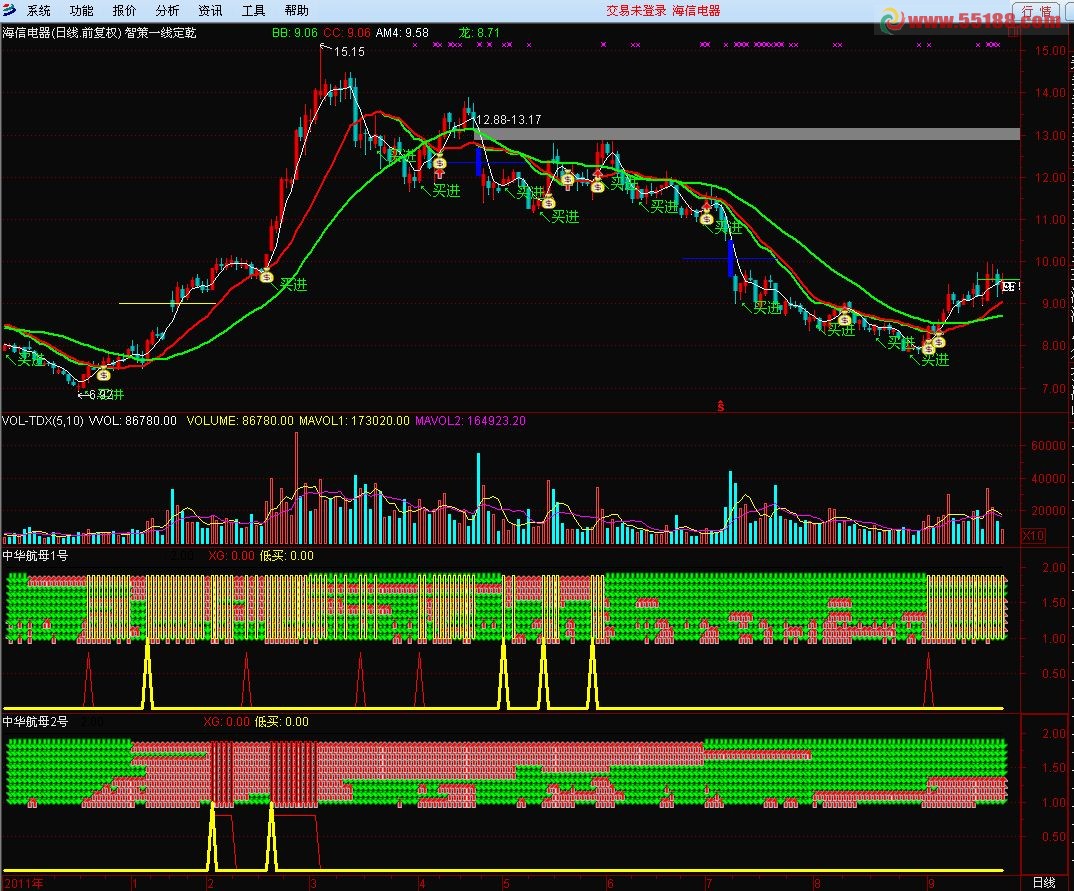The width and height of the screenshot is (1074, 891).
Task: Click the AM4: 9.58 indicator value
Action: (402, 32)
